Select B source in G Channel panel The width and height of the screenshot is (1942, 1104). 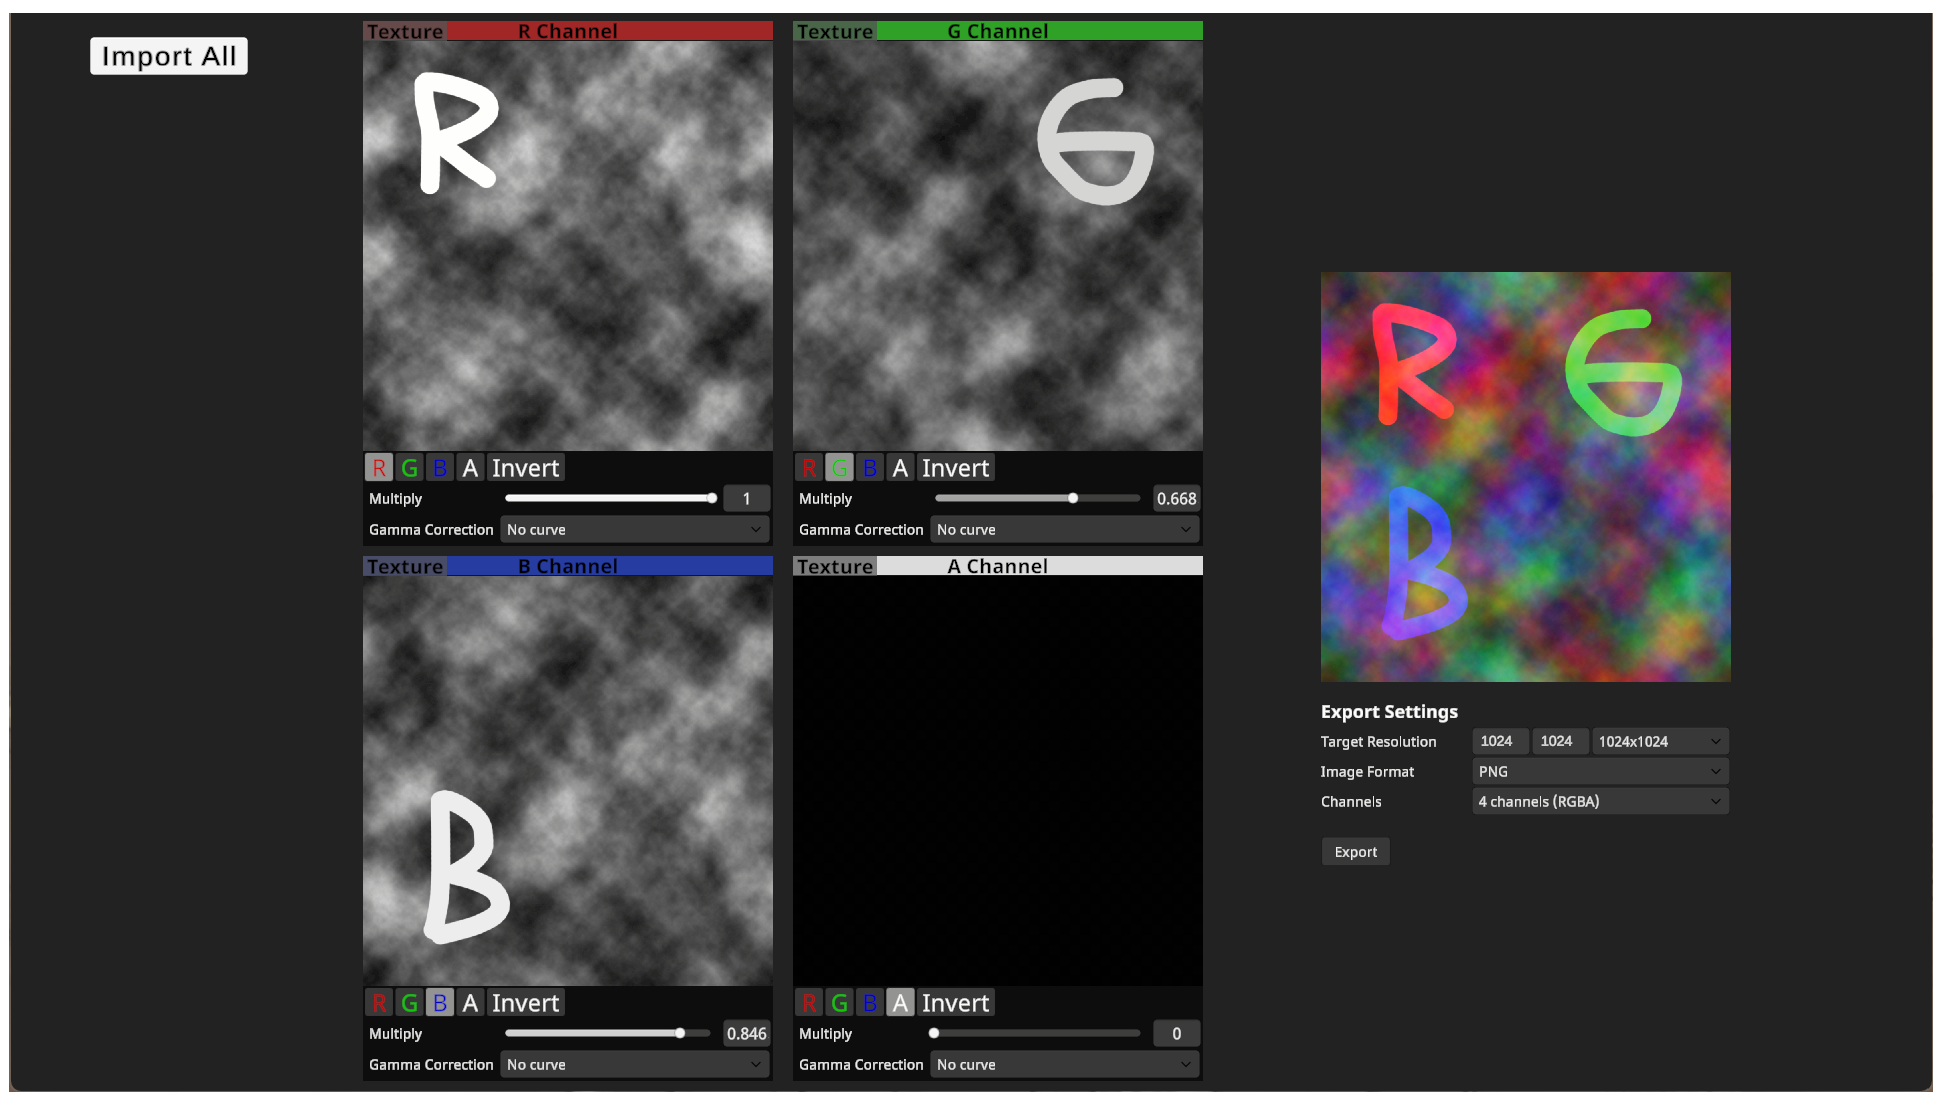870,468
